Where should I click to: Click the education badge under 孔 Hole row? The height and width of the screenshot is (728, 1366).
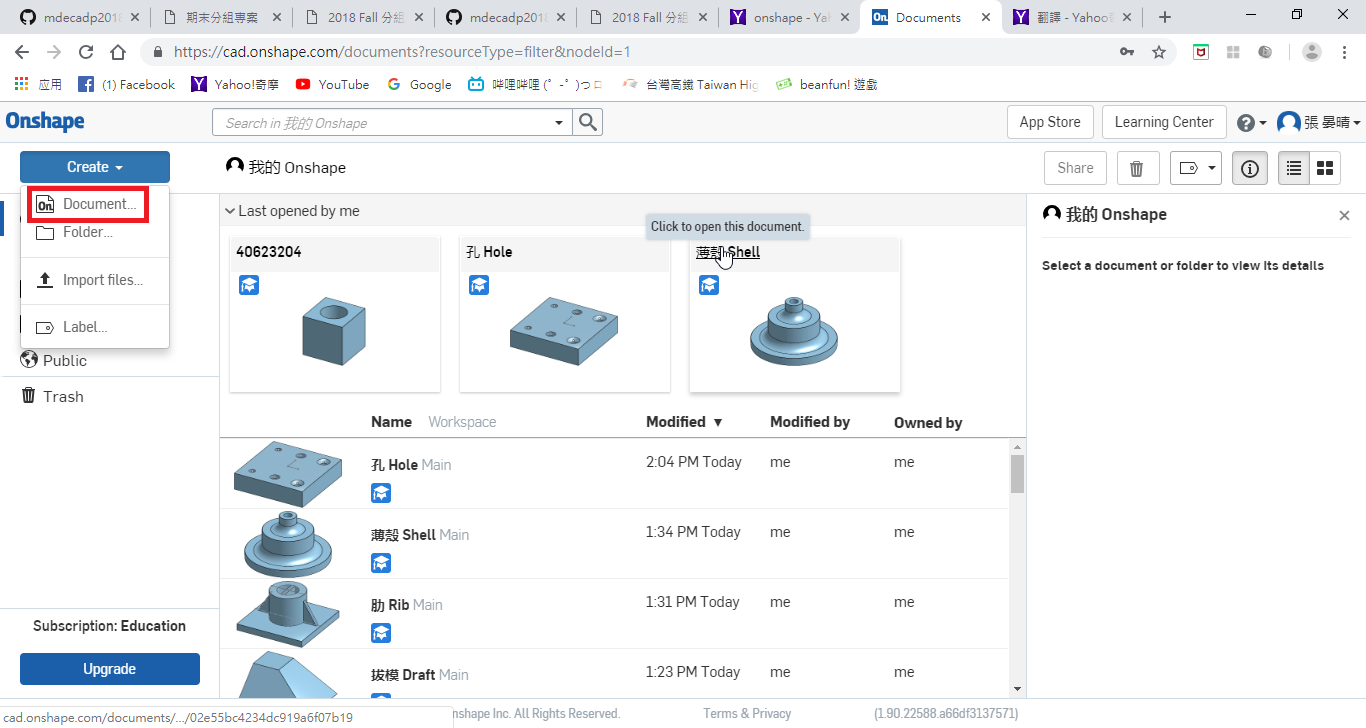pyautogui.click(x=381, y=493)
